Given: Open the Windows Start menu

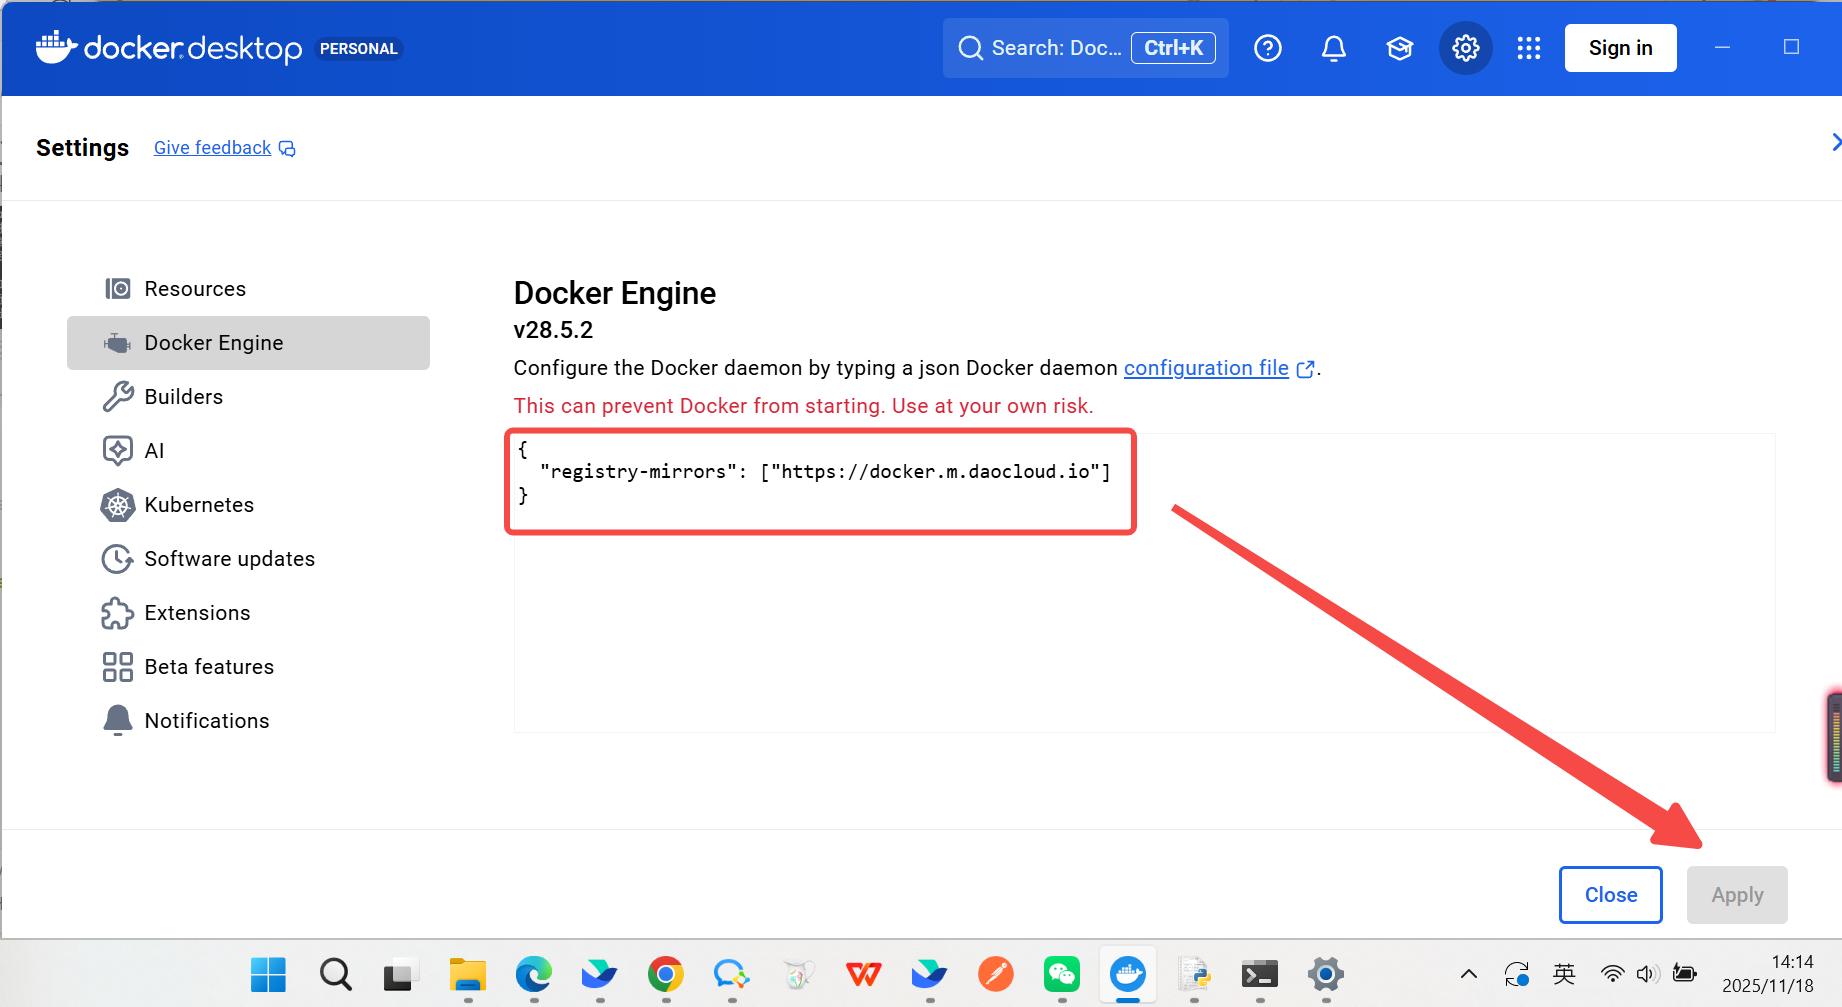Looking at the screenshot, I should (x=268, y=974).
